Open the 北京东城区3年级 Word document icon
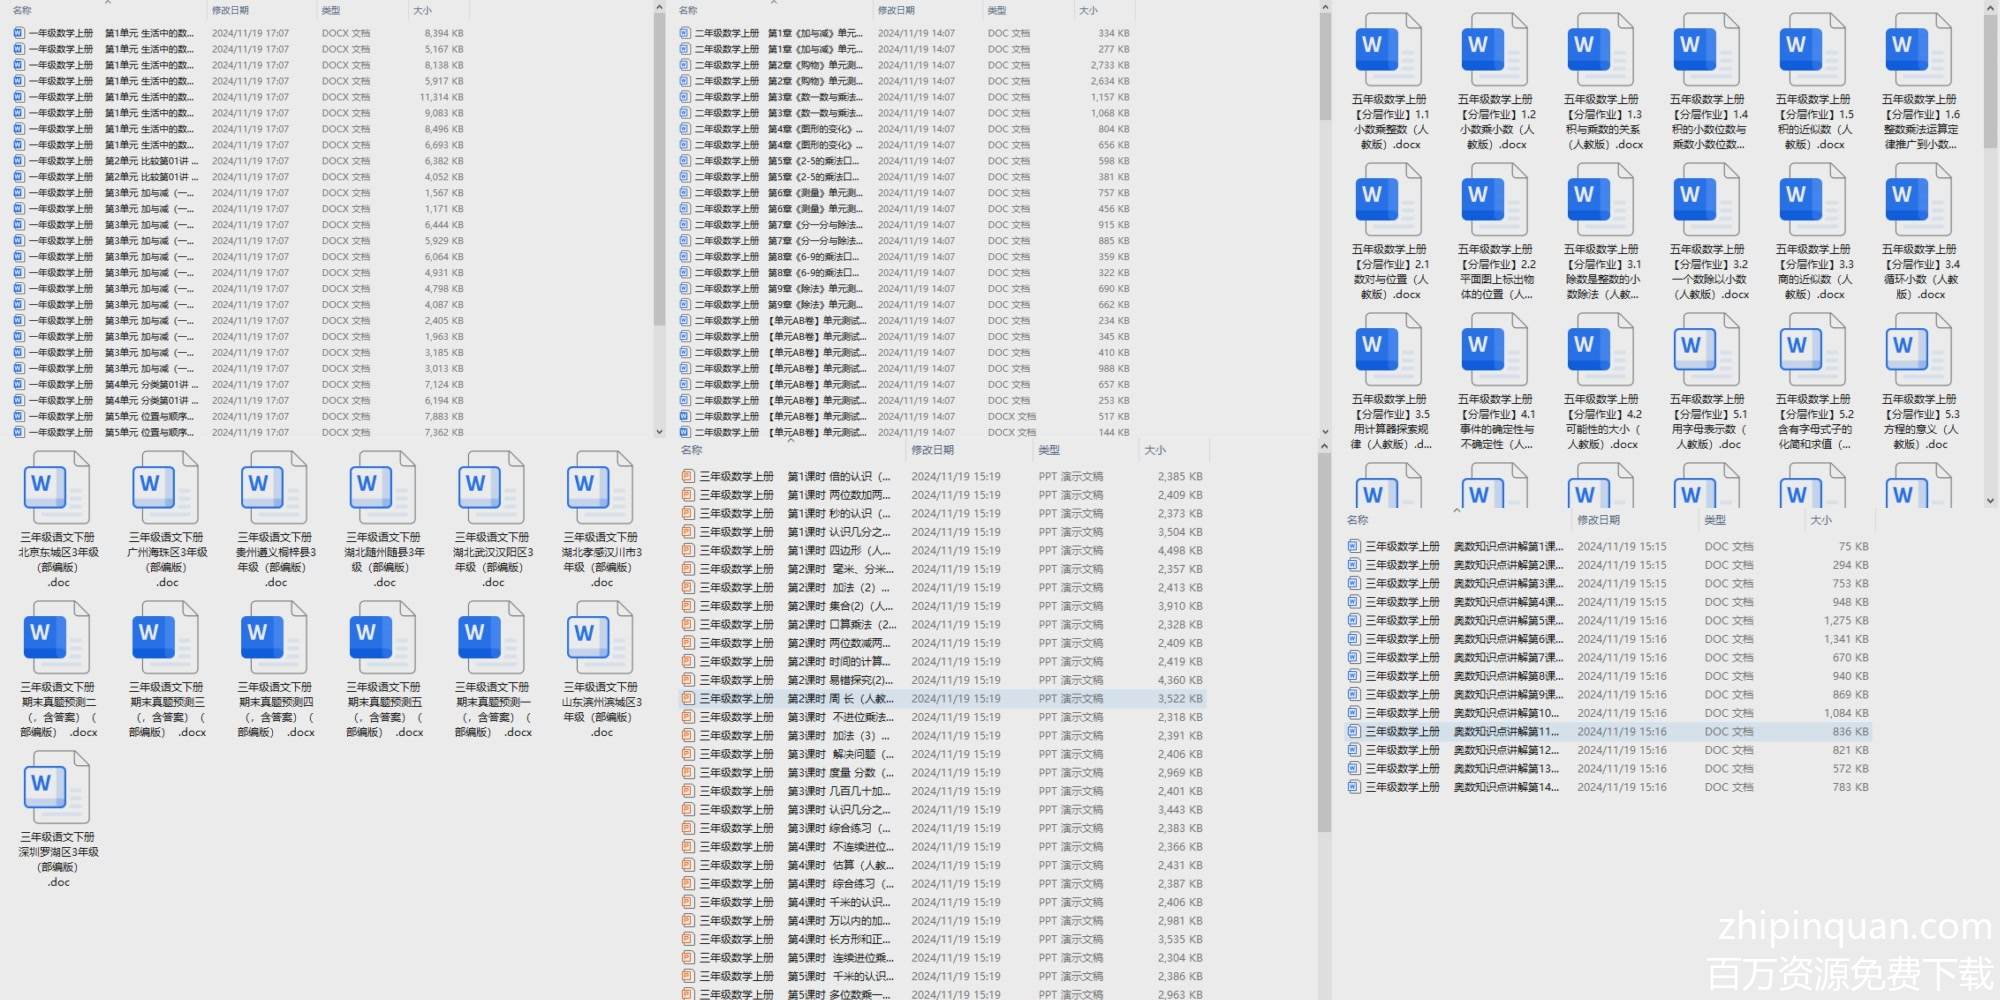The height and width of the screenshot is (1000, 2000). 57,487
